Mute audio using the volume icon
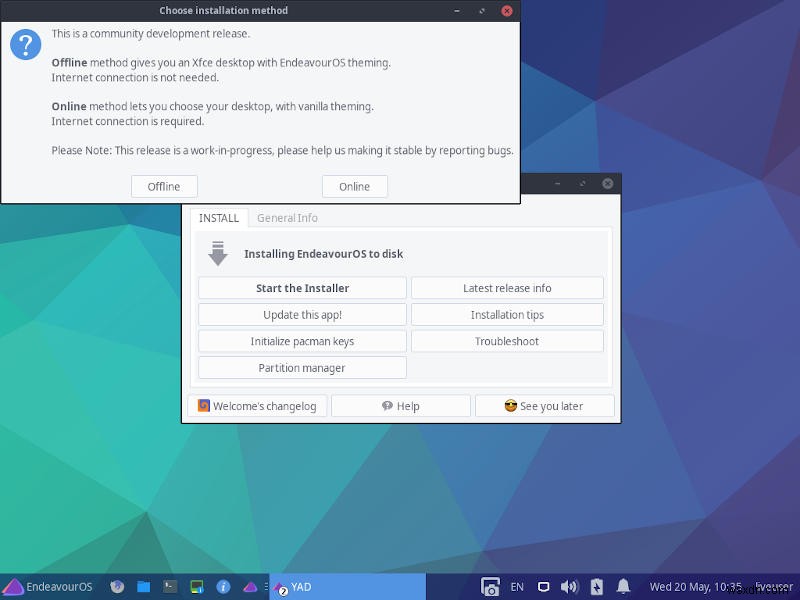The height and width of the screenshot is (600, 800). 569,586
